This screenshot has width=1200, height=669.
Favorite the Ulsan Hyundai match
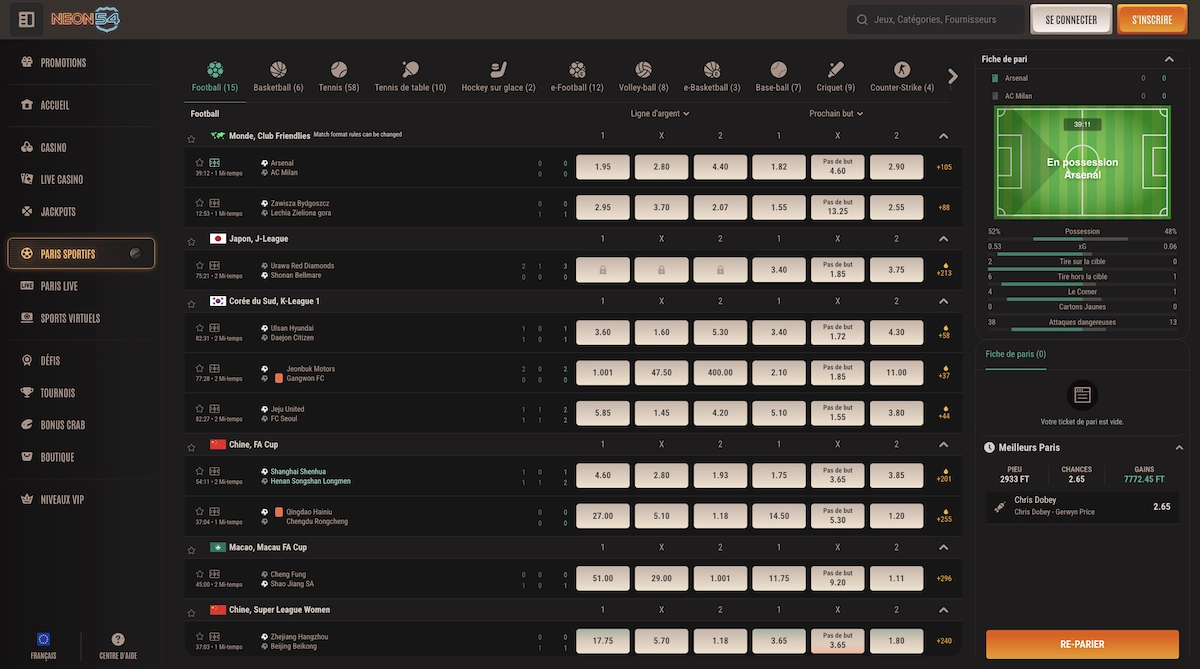tap(200, 327)
